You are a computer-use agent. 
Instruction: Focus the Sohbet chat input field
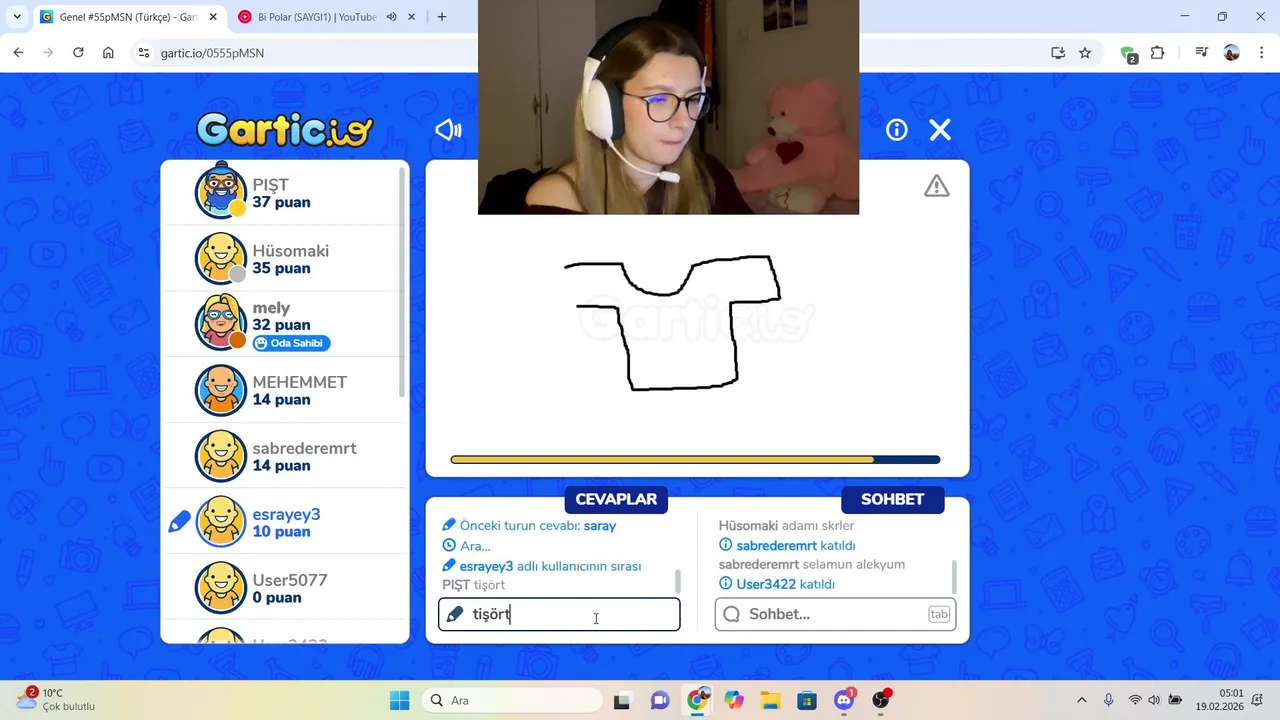click(x=835, y=614)
